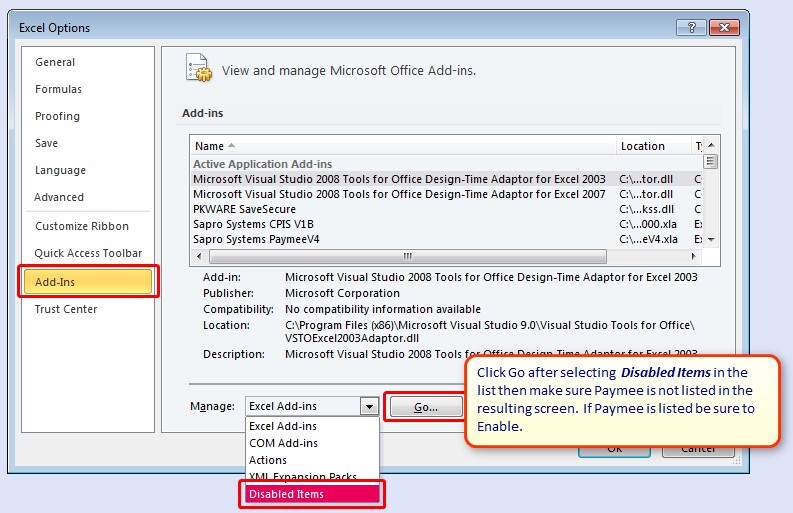Screen dimensions: 793x513
Task: Click the Add-ins gear page icon
Action: [x=198, y=68]
